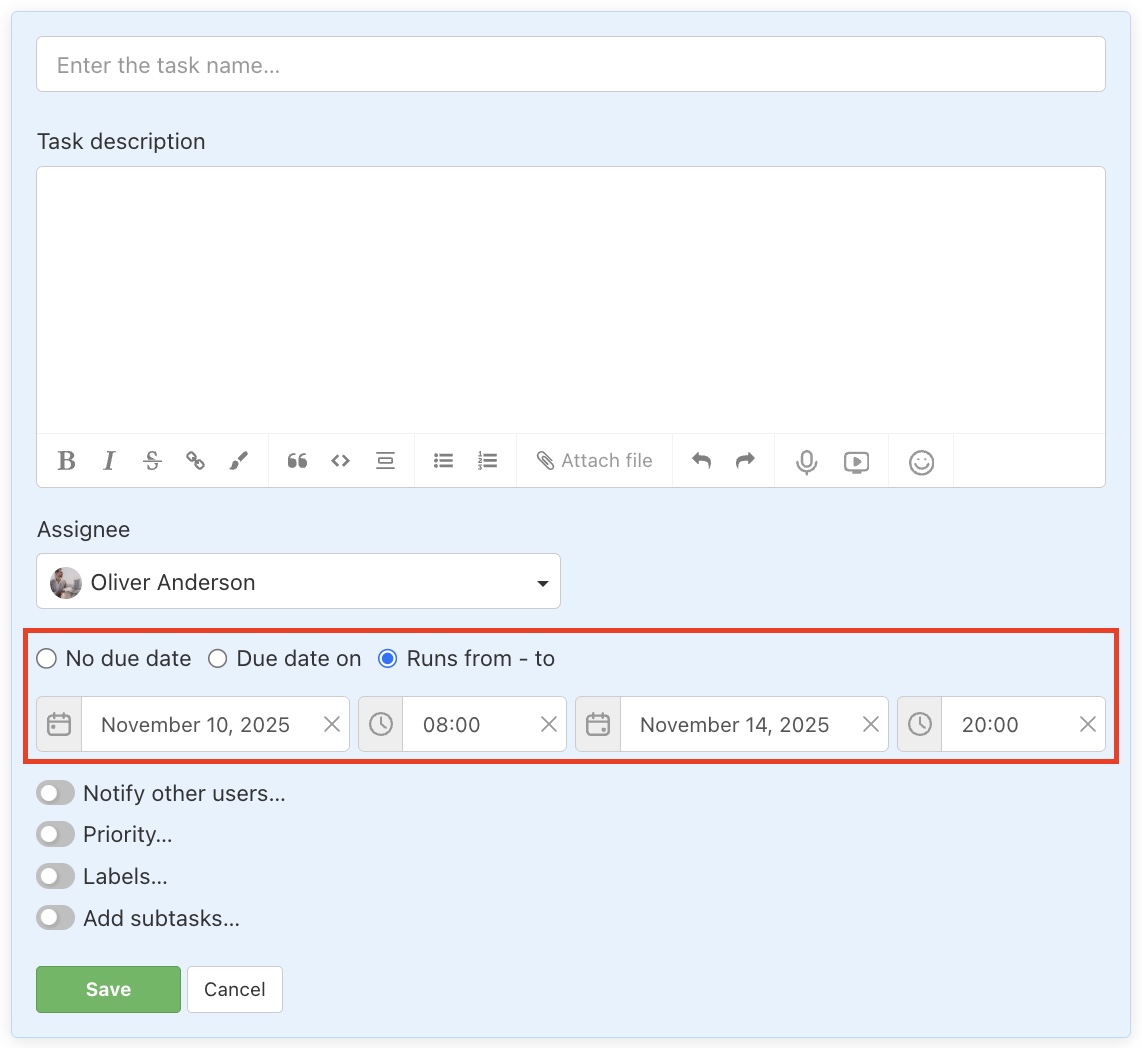Turn on the Priority option
The image size is (1142, 1048).
(55, 834)
